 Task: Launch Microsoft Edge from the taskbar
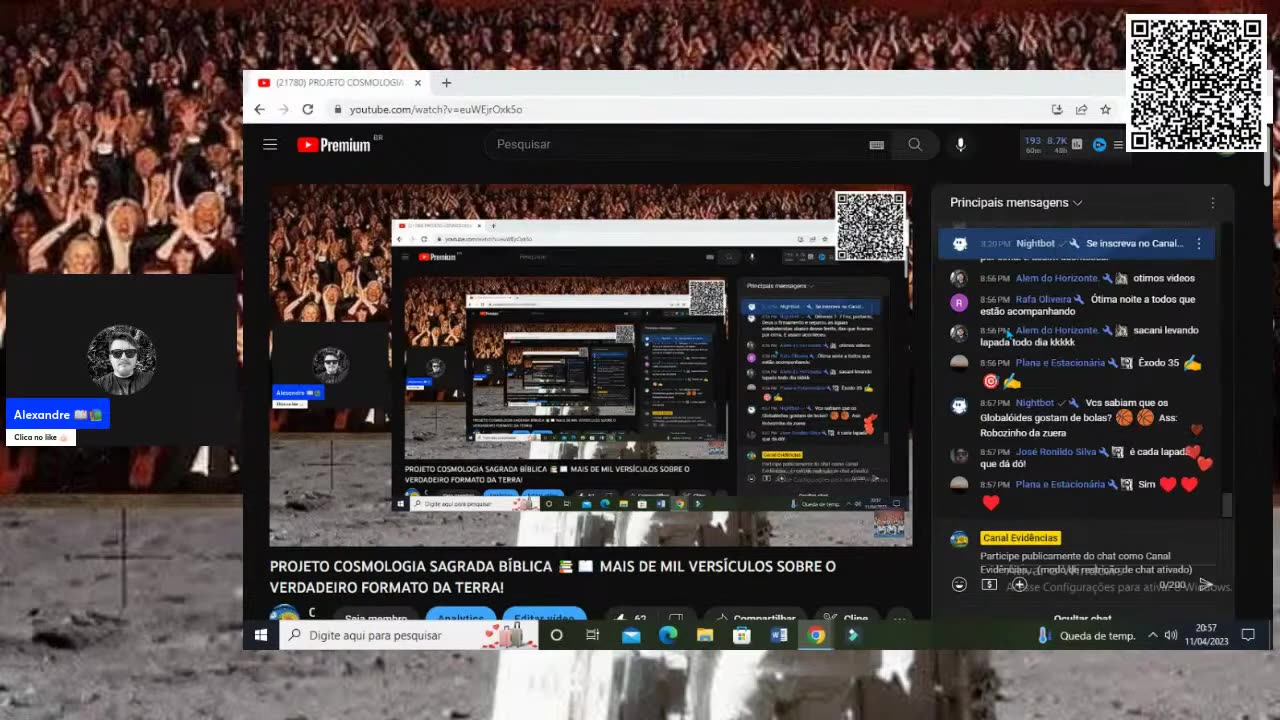pyautogui.click(x=668, y=635)
